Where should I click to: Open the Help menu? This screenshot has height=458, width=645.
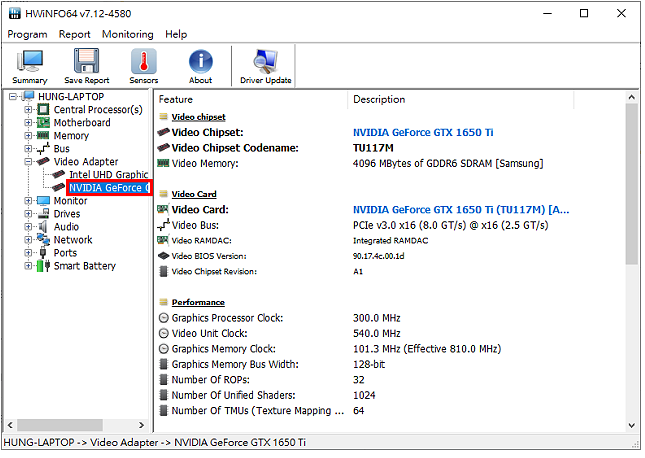pyautogui.click(x=176, y=35)
